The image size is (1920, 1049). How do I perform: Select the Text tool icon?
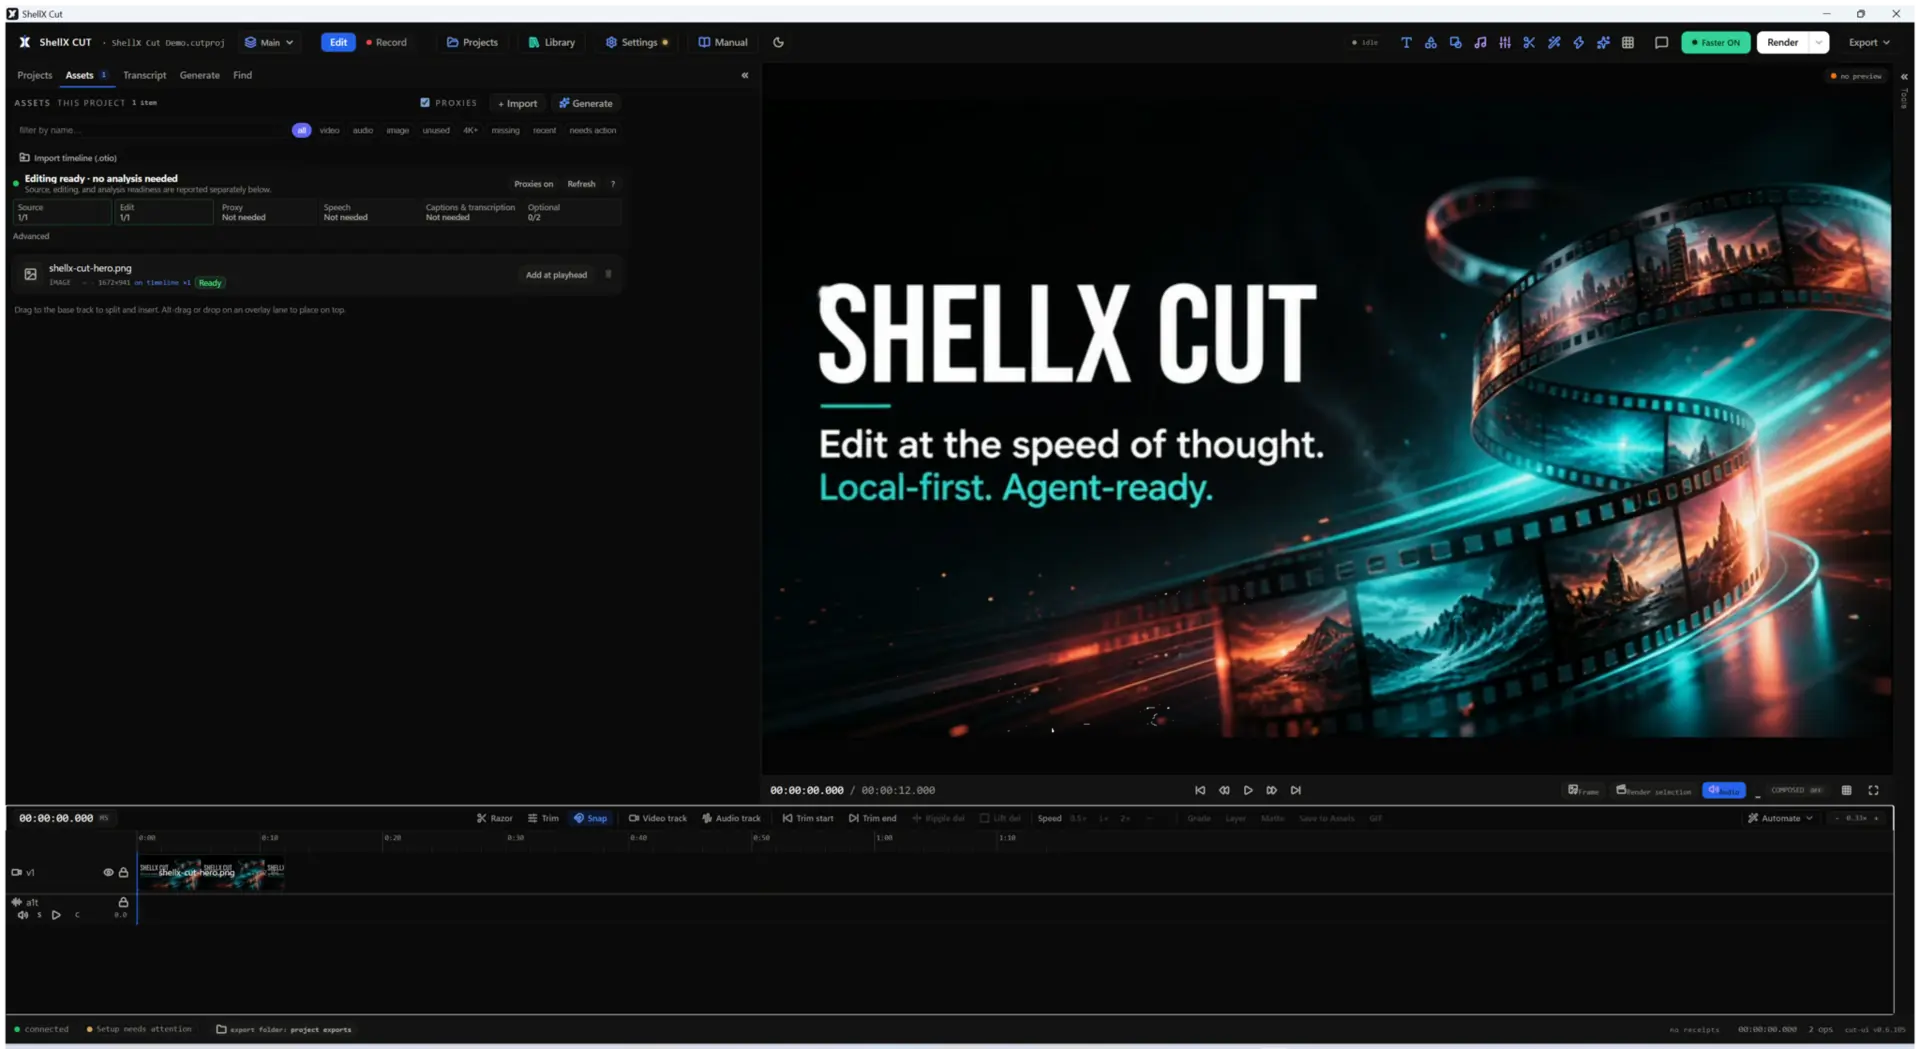click(1406, 42)
